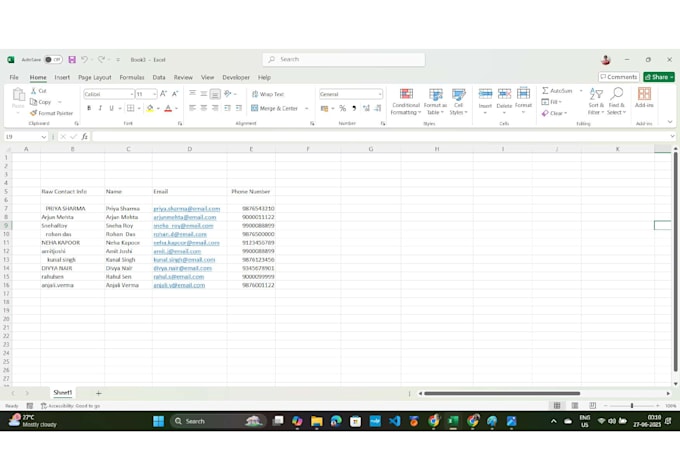680x459 pixels.
Task: Open the Formulas tab
Action: 132,77
